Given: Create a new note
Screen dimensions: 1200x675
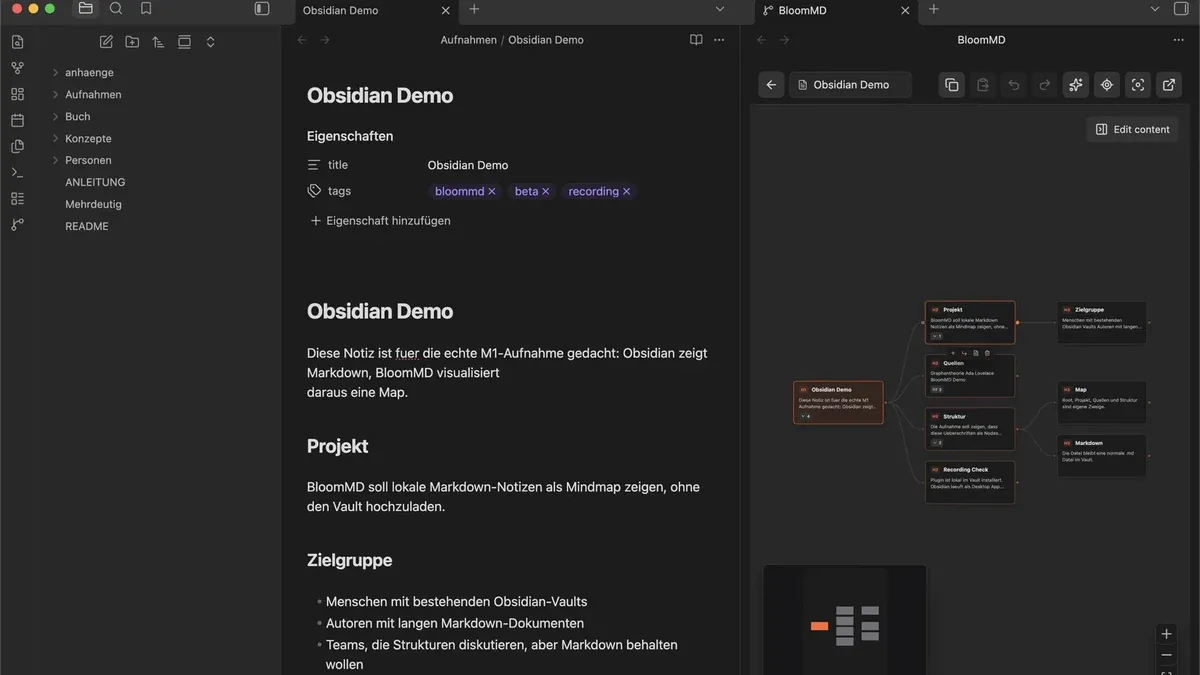Looking at the screenshot, I should 106,42.
